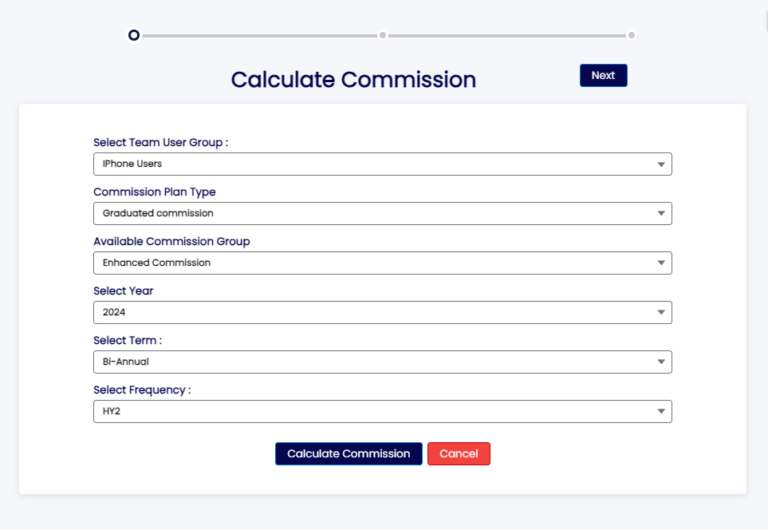This screenshot has height=530, width=768.
Task: Click the Next button
Action: pyautogui.click(x=603, y=76)
